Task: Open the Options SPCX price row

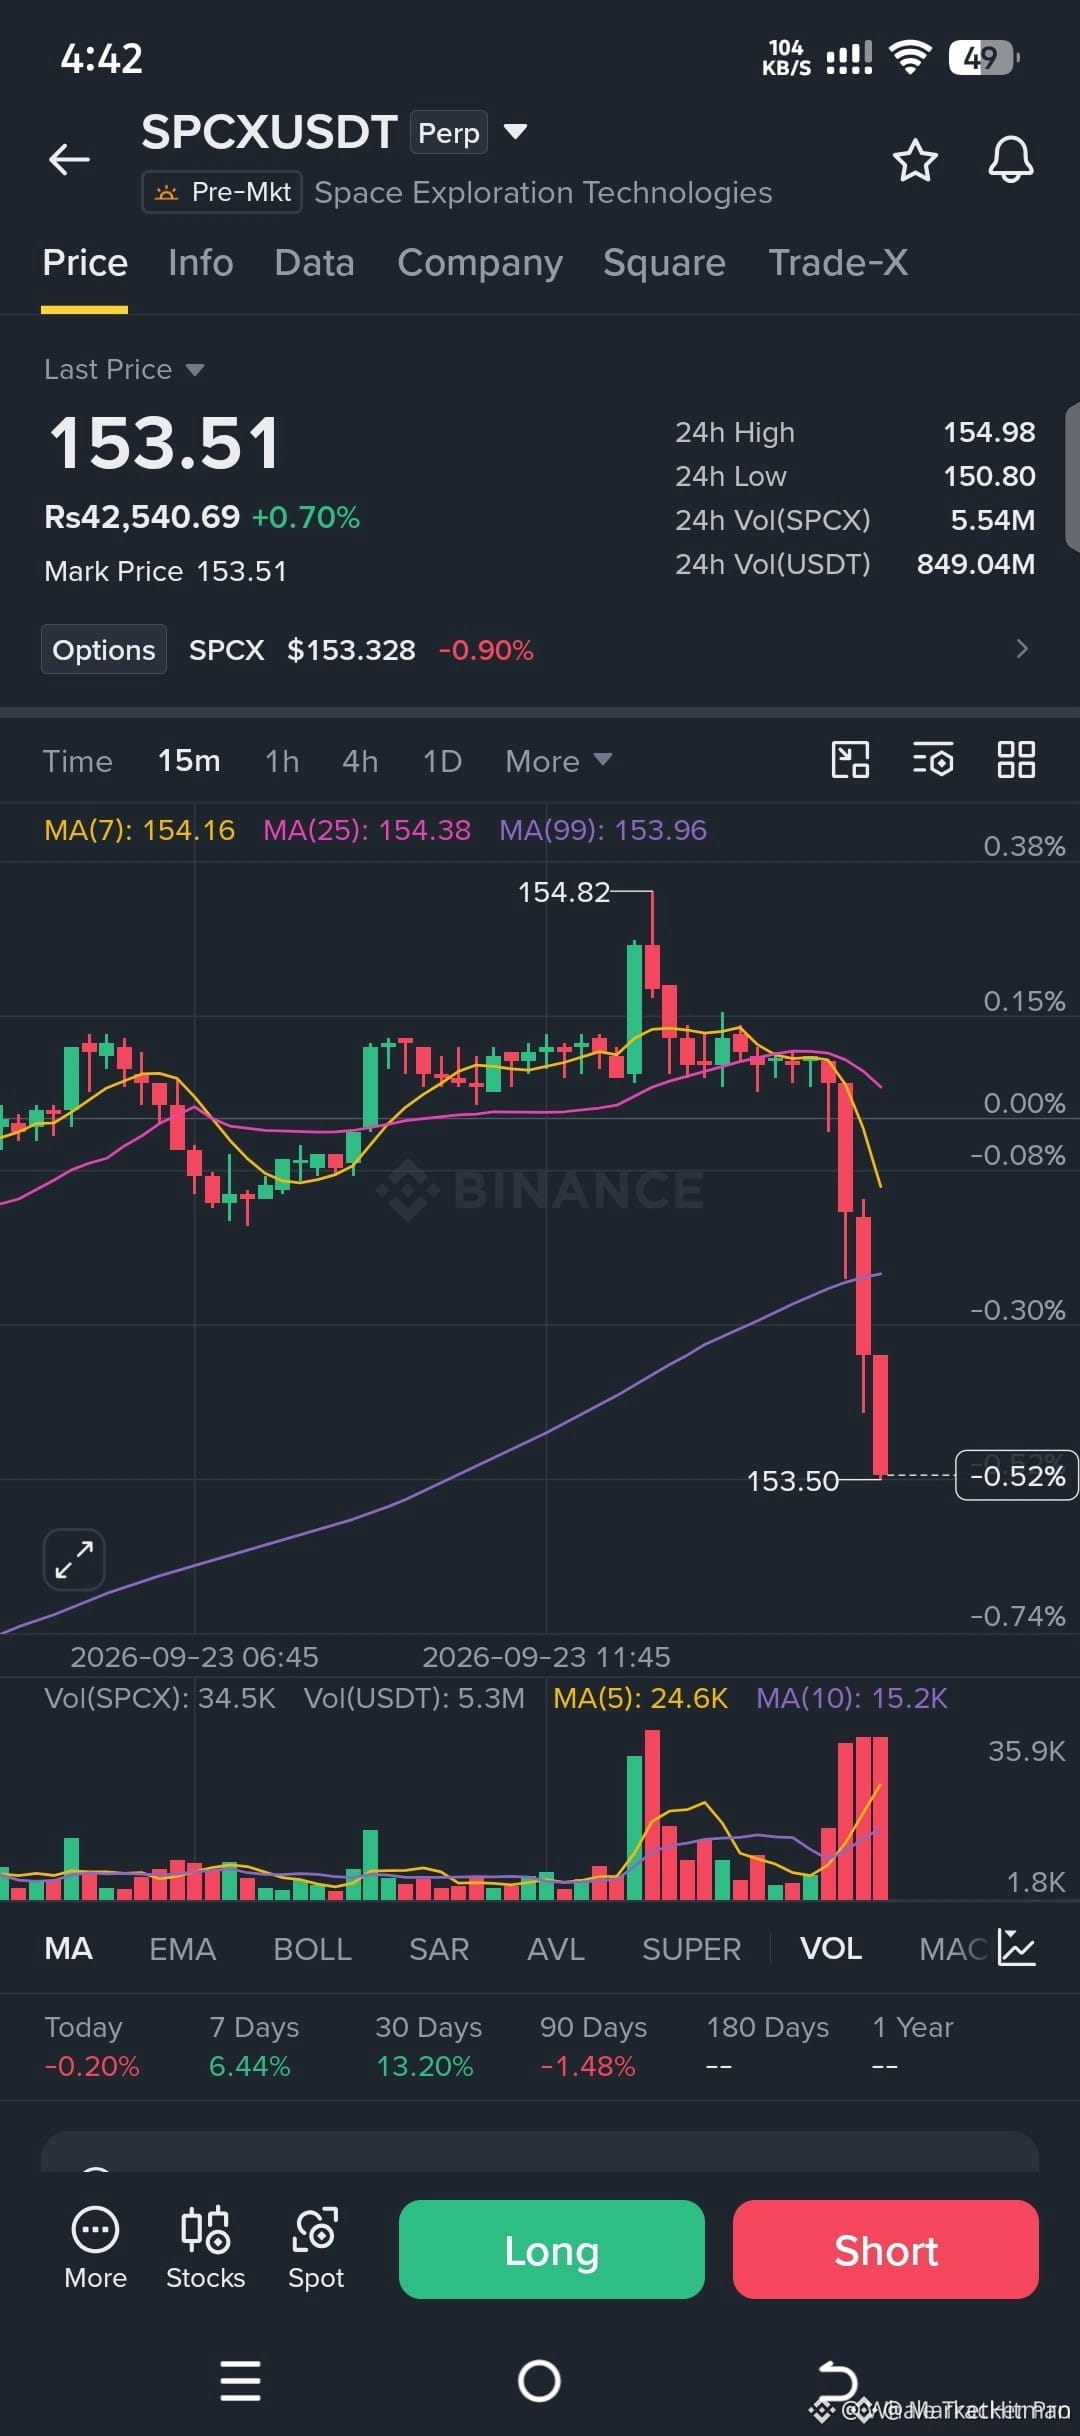Action: [x=540, y=650]
